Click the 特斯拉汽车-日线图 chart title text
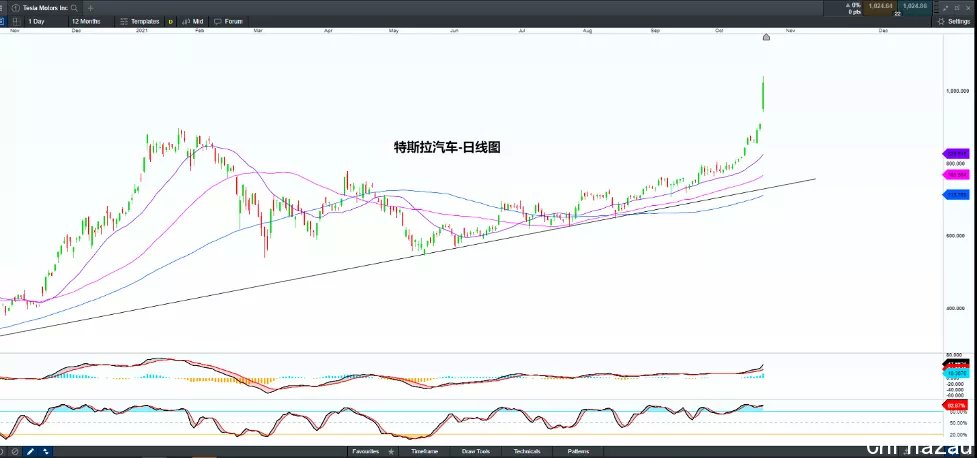Image resolution: width=977 pixels, height=458 pixels. [x=447, y=148]
